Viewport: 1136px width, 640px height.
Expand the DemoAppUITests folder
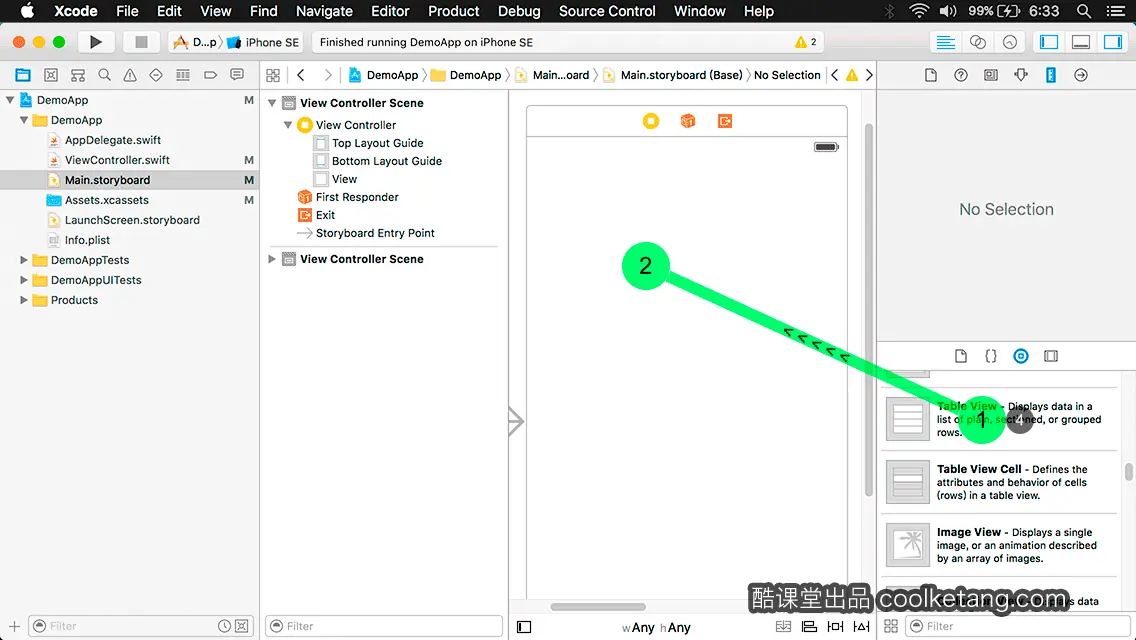tap(24, 280)
